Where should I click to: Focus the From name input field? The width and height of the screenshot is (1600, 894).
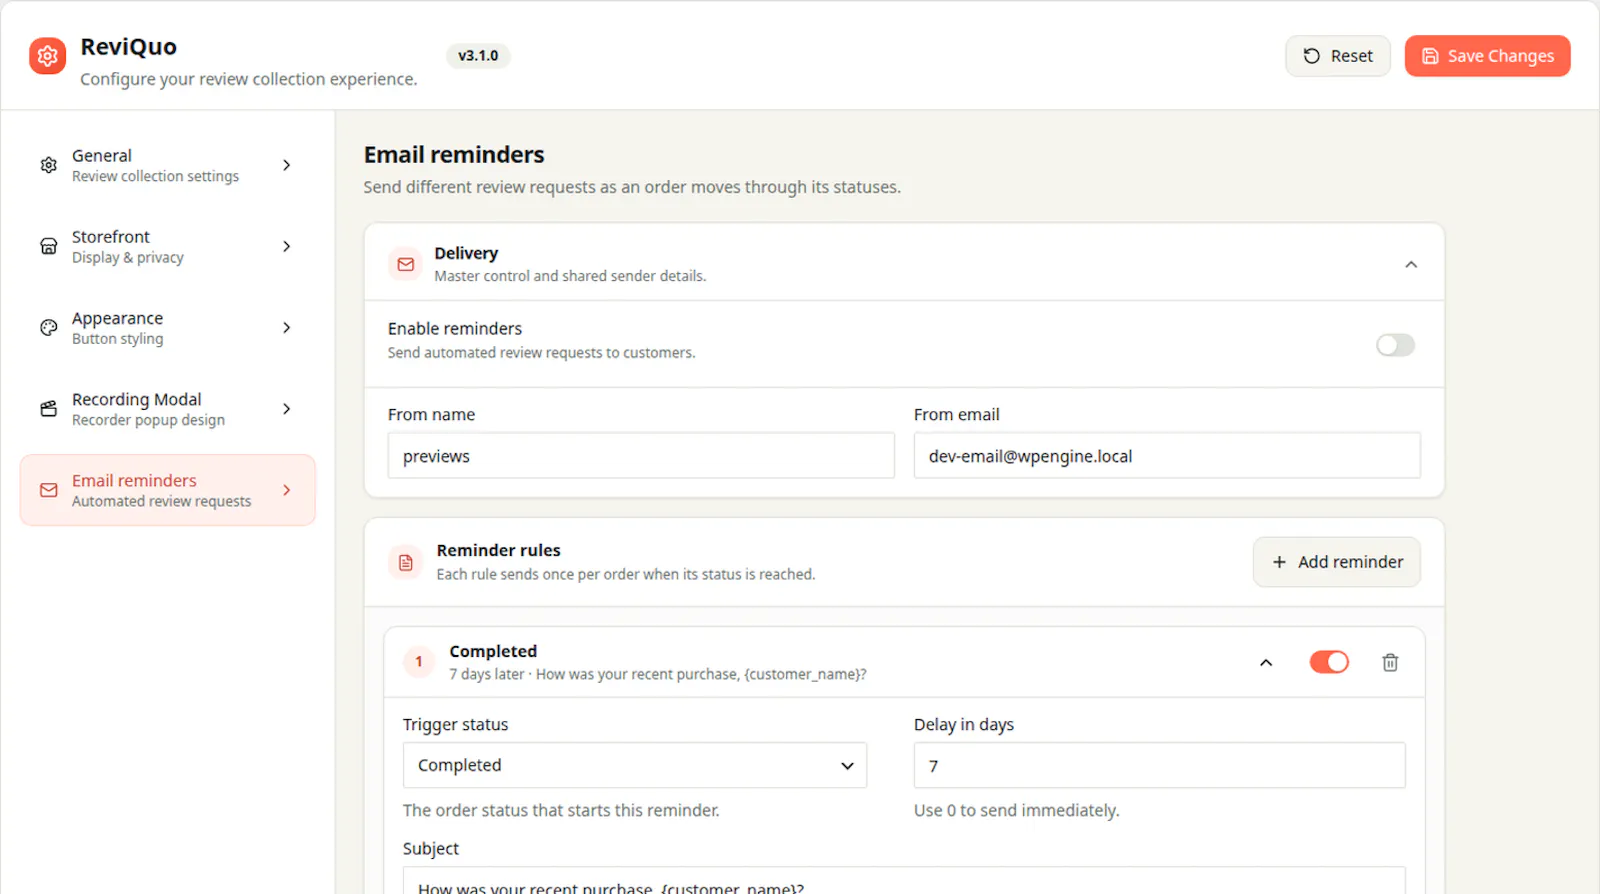641,456
